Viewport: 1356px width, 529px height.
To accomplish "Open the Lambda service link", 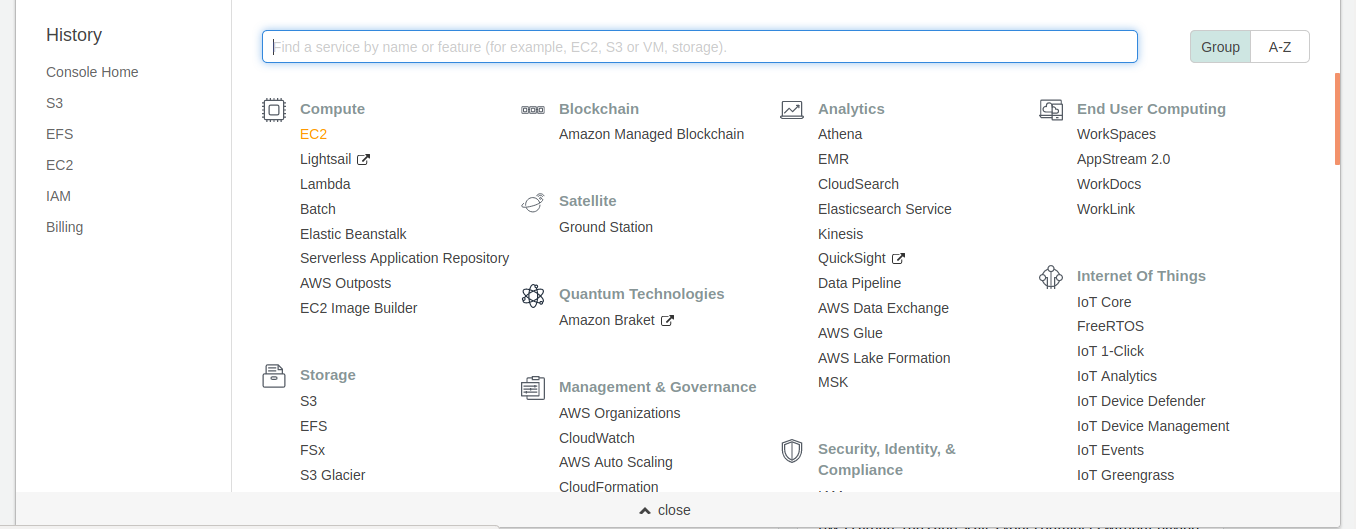I will (x=325, y=184).
